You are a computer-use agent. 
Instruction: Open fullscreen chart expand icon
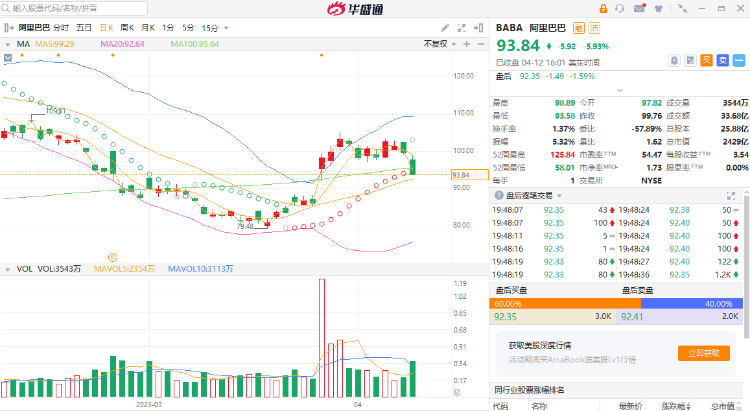[462, 28]
